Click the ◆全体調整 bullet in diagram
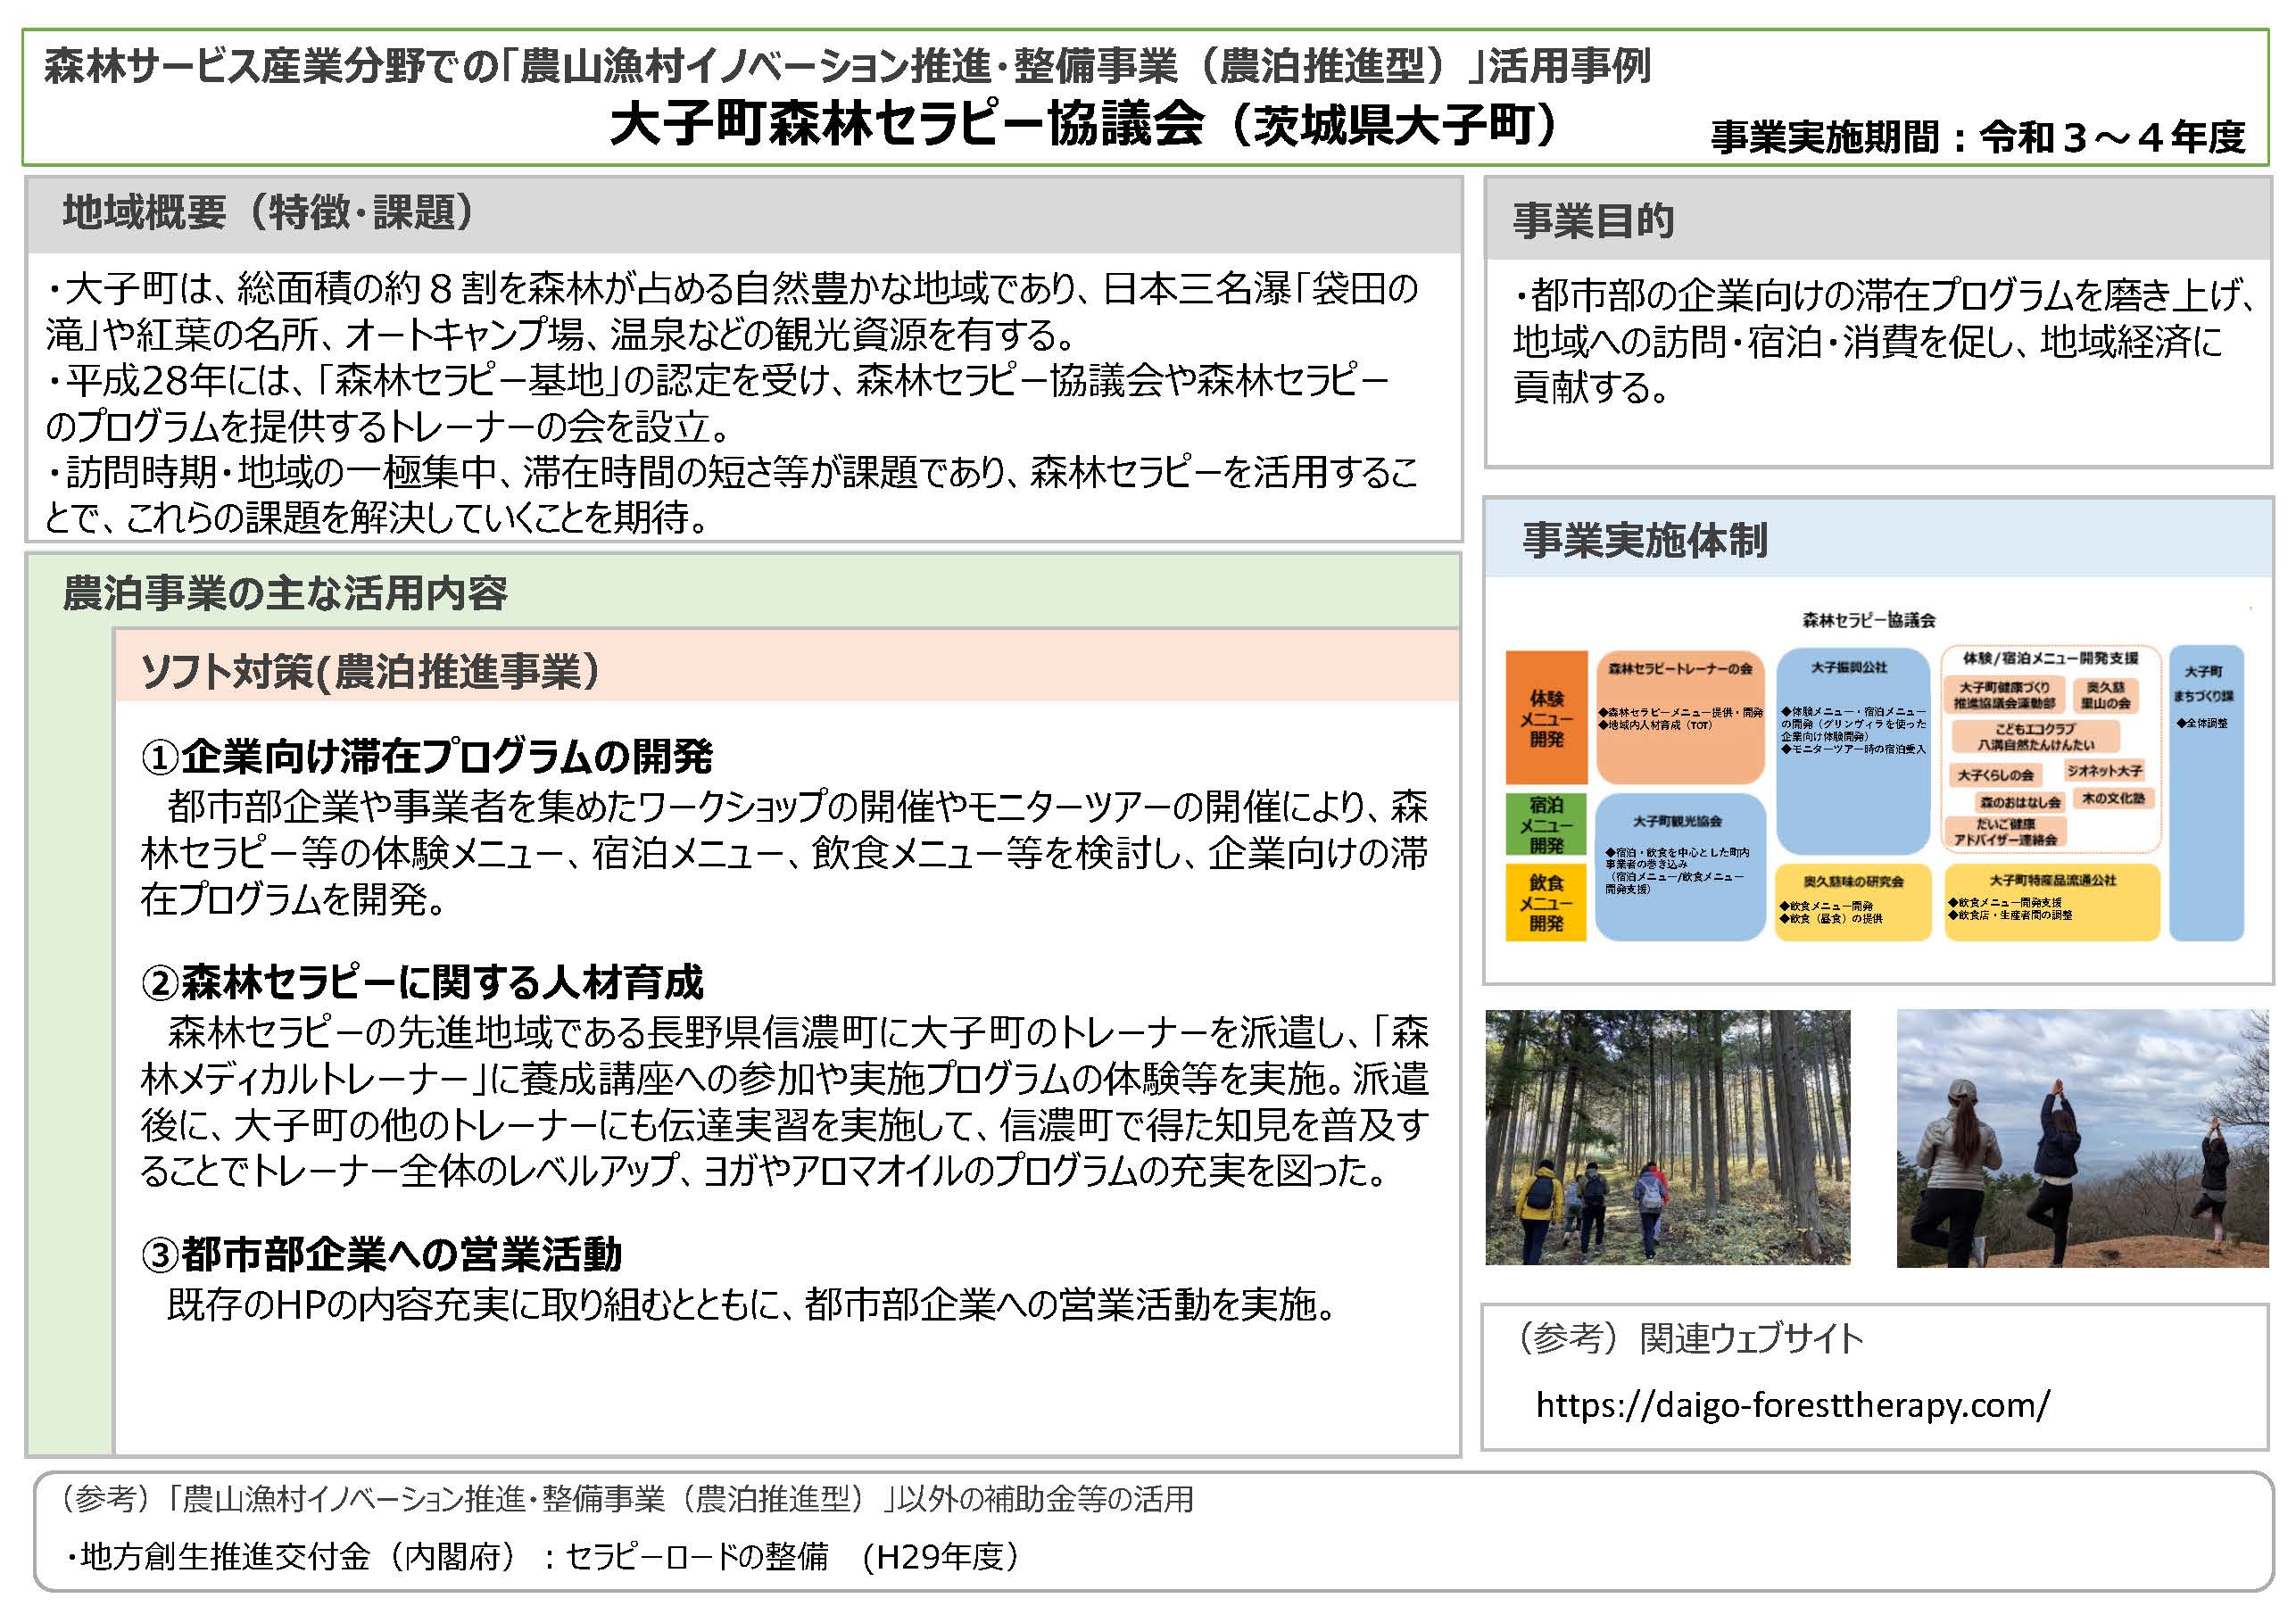2296x1623 pixels. pos(2202,723)
